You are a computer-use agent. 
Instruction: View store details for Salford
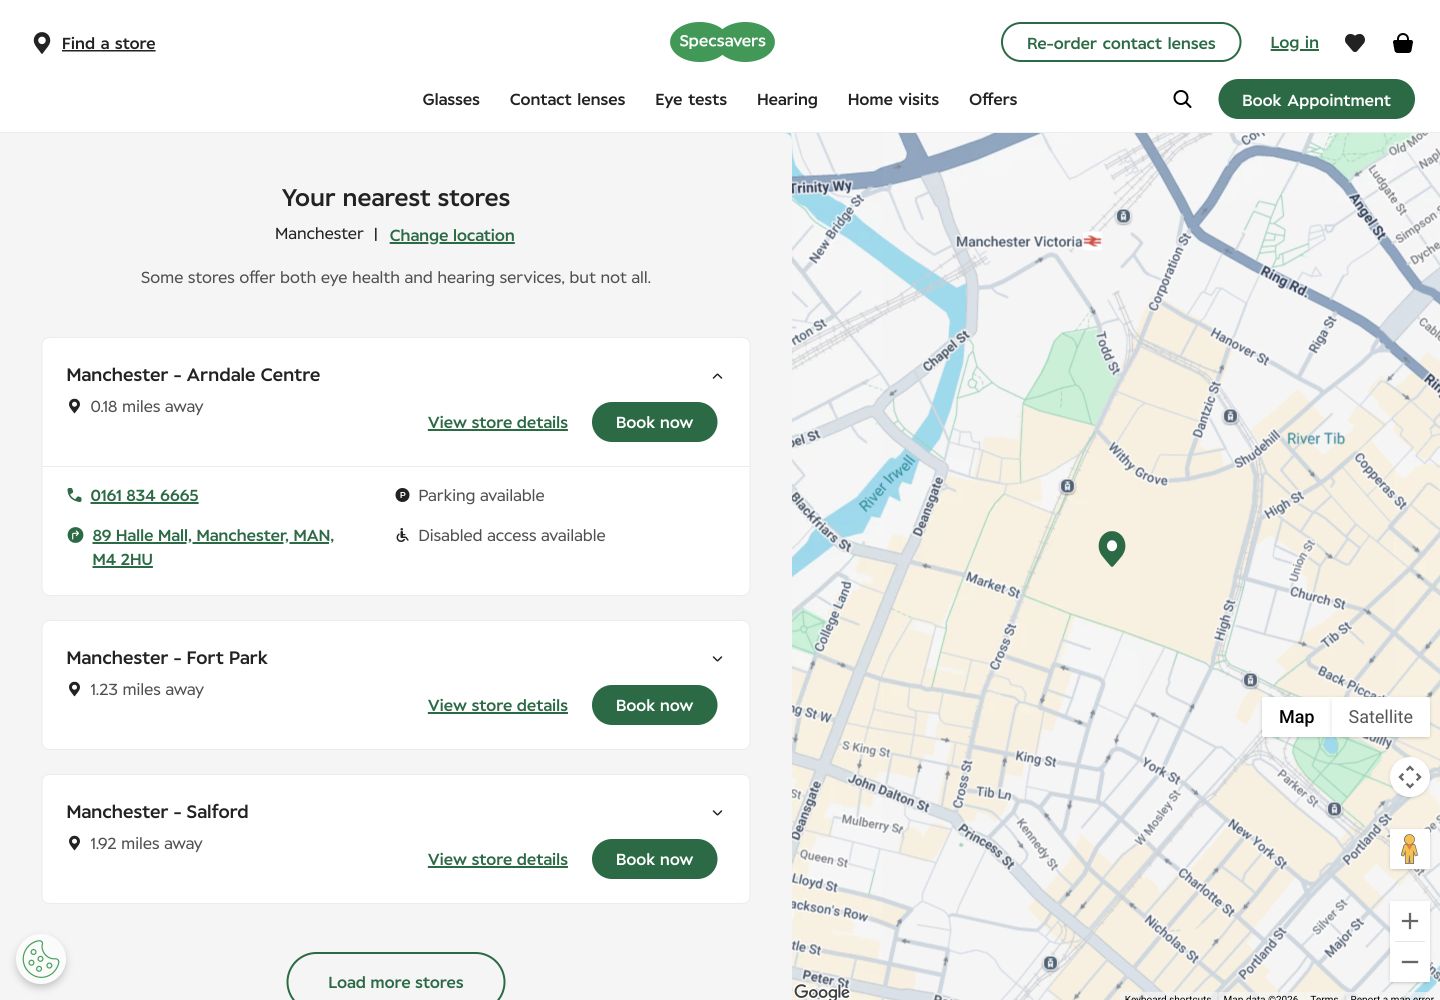498,859
